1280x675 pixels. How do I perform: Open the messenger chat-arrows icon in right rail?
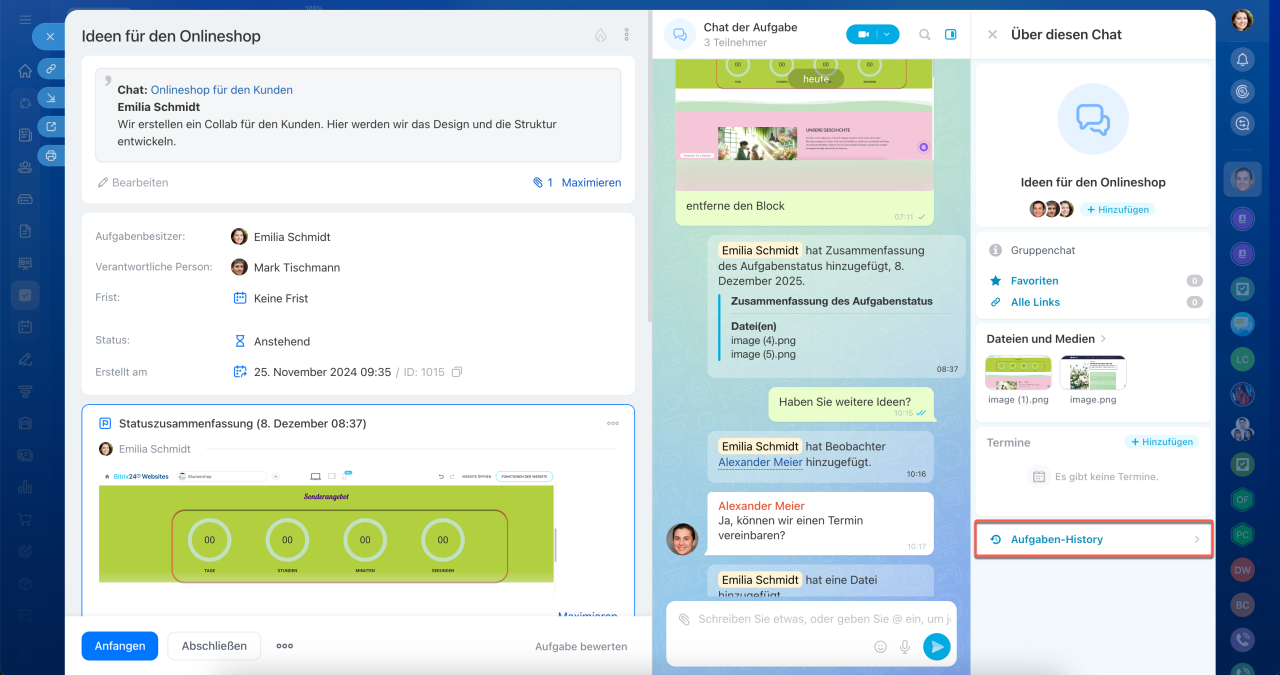(x=1242, y=123)
